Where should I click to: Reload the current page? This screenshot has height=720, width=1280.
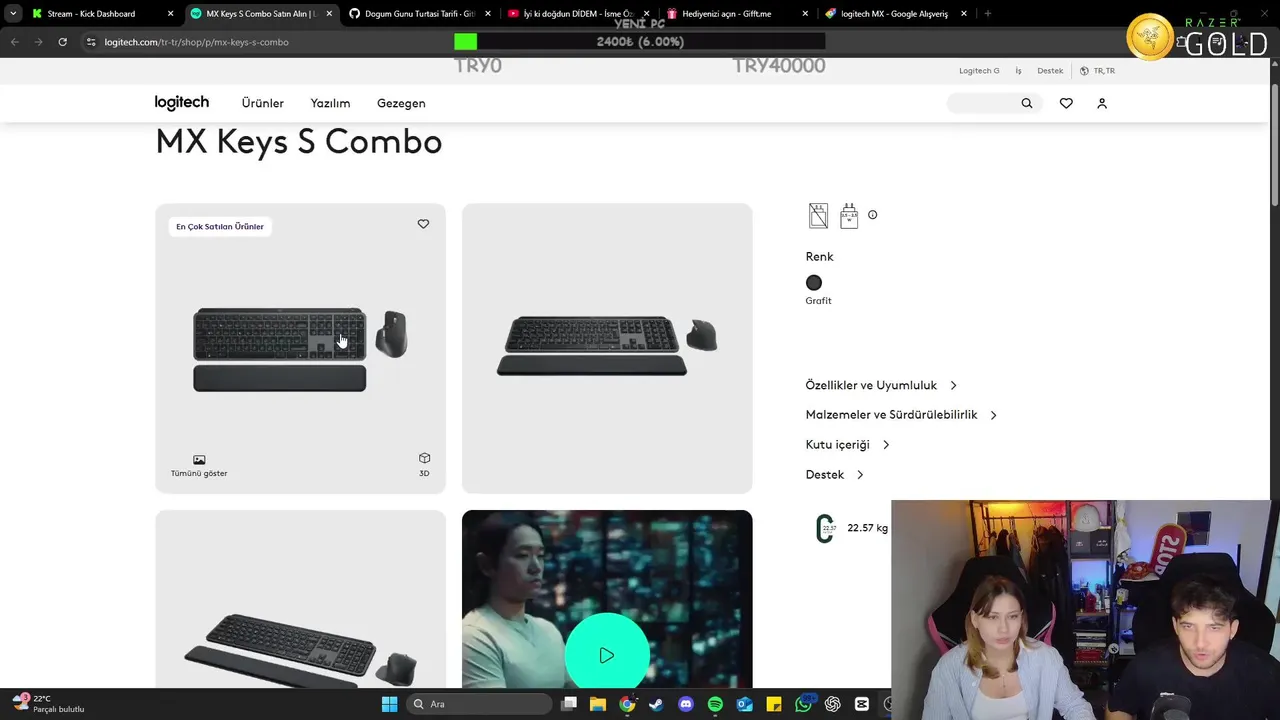coord(62,42)
